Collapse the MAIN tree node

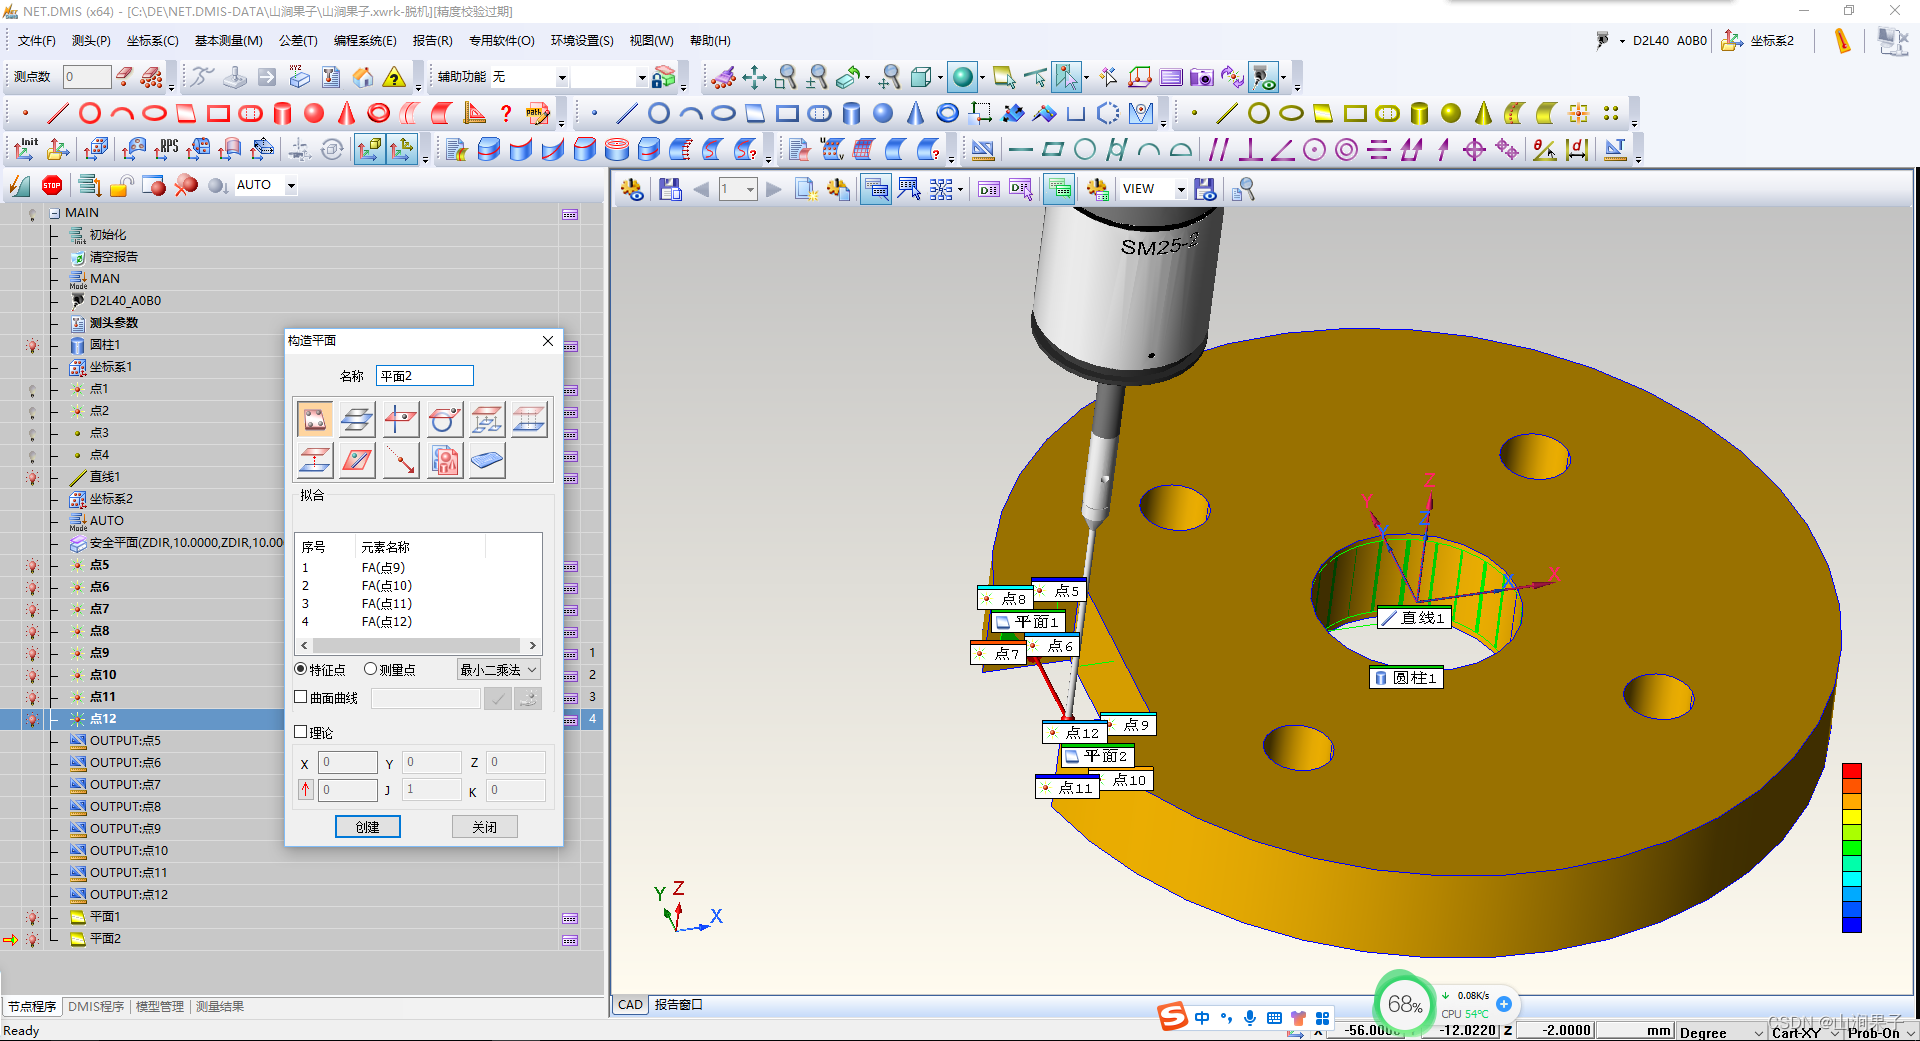[x=55, y=213]
